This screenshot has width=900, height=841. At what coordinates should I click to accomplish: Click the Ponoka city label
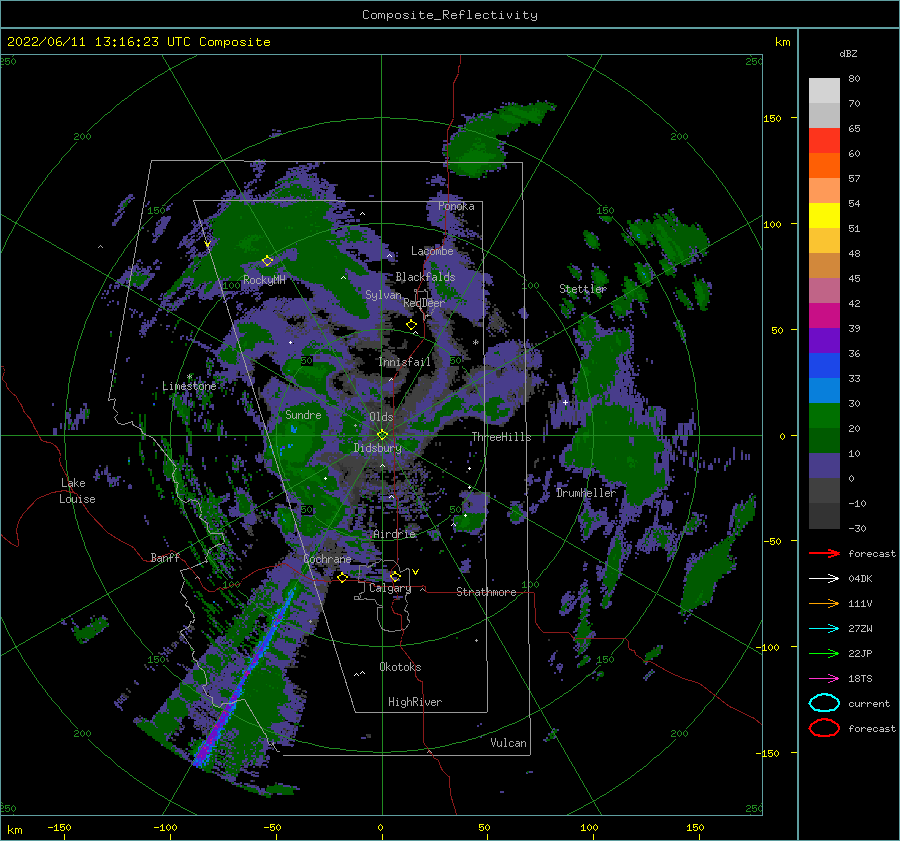456,206
